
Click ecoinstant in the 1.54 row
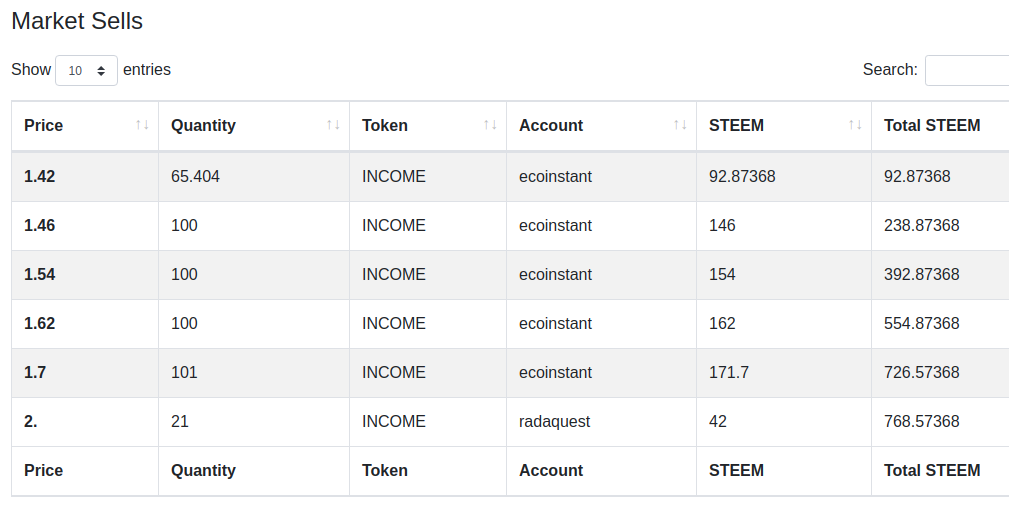[x=555, y=274]
